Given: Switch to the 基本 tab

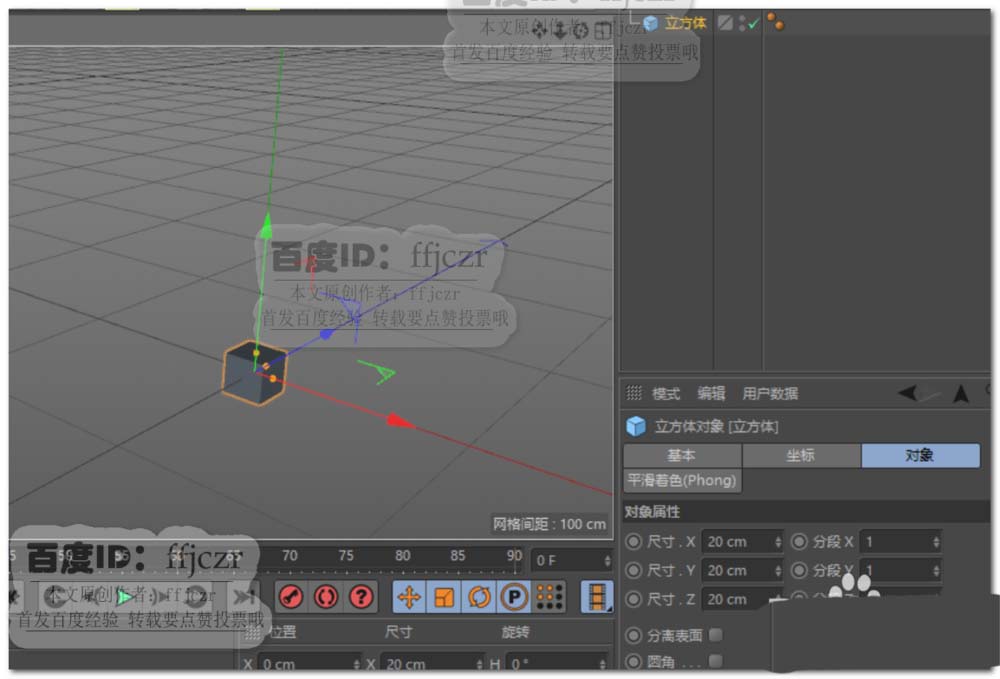Looking at the screenshot, I should [682, 455].
